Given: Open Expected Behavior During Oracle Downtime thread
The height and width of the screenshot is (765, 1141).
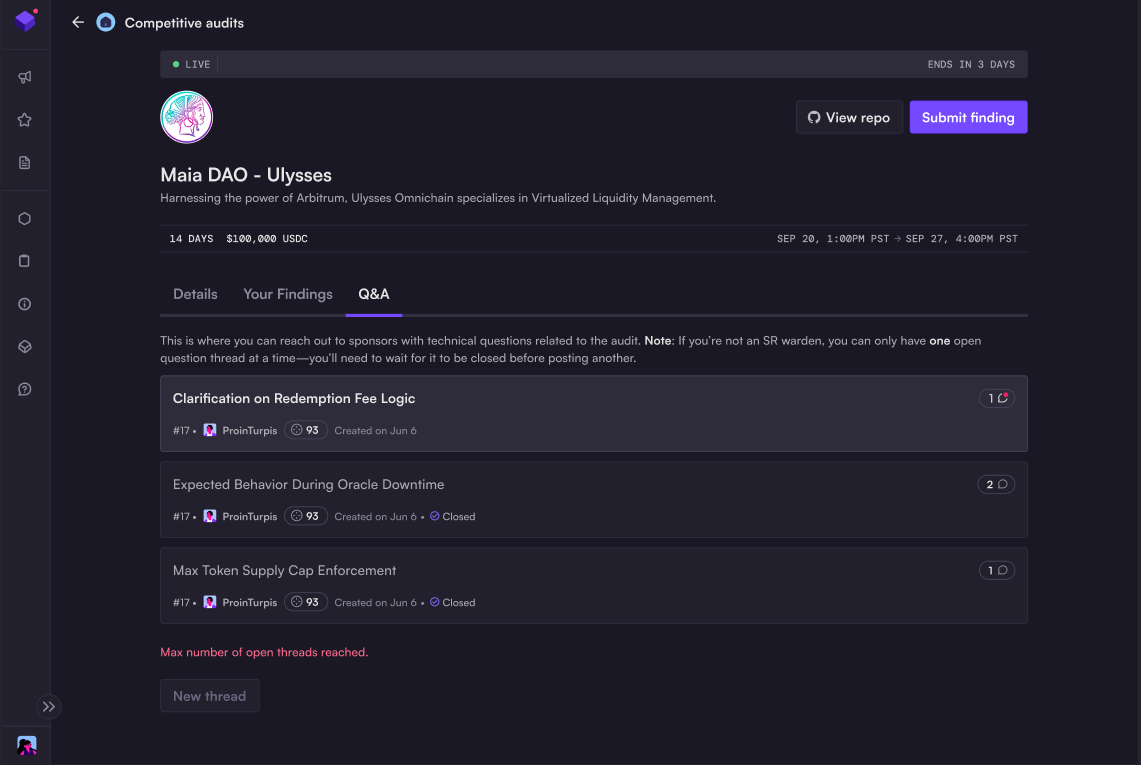Looking at the screenshot, I should click(x=308, y=484).
